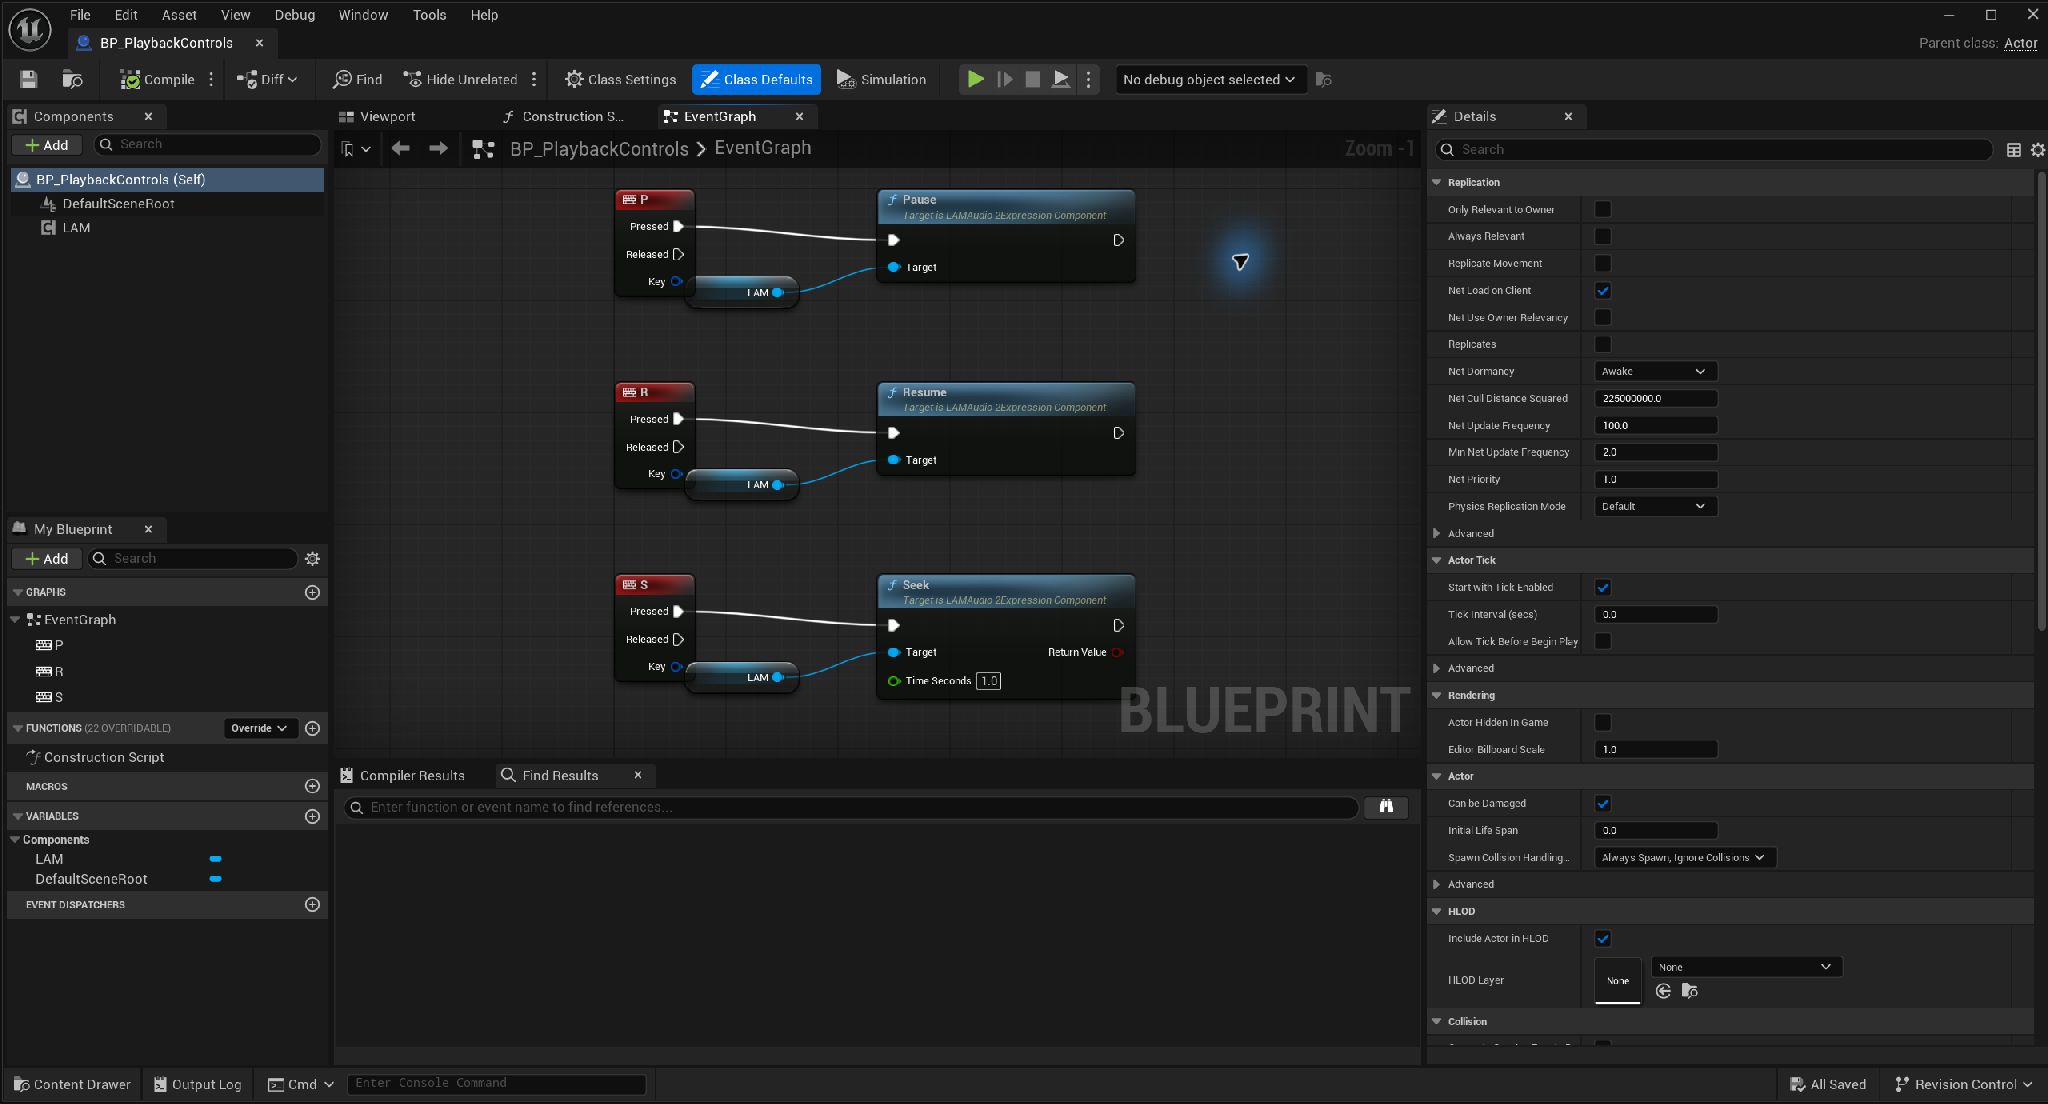Open My Blueprint view options gear
Viewport: 2048px width, 1104px height.
click(x=312, y=558)
